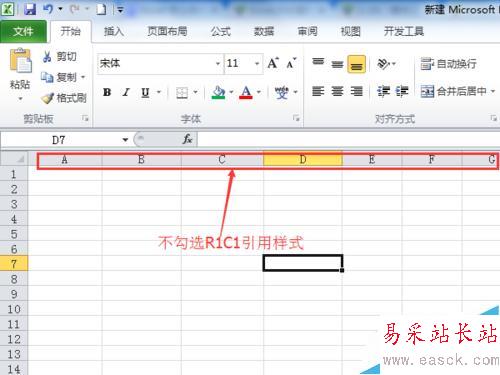Open the 文件 tab
Image resolution: width=500 pixels, height=375 pixels.
(x=23, y=31)
